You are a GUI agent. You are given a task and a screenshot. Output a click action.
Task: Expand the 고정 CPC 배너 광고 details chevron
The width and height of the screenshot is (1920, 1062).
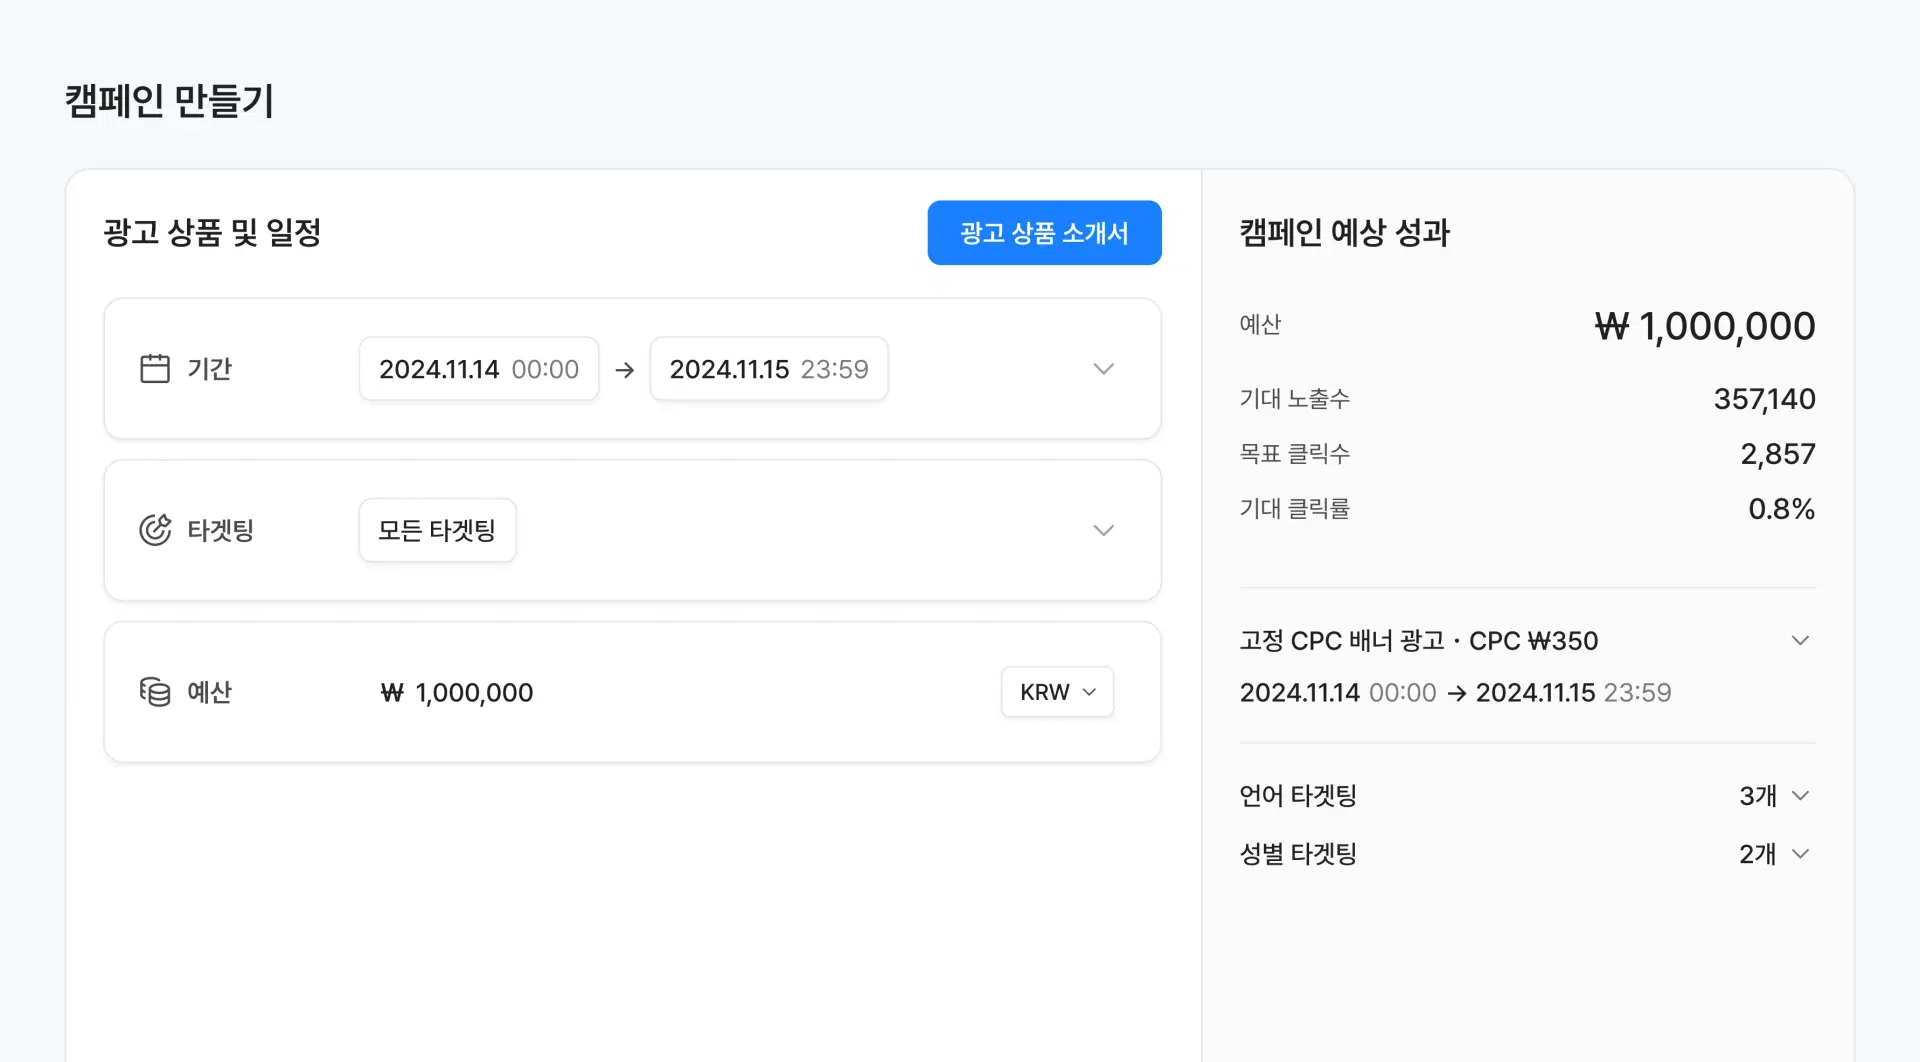pyautogui.click(x=1800, y=640)
